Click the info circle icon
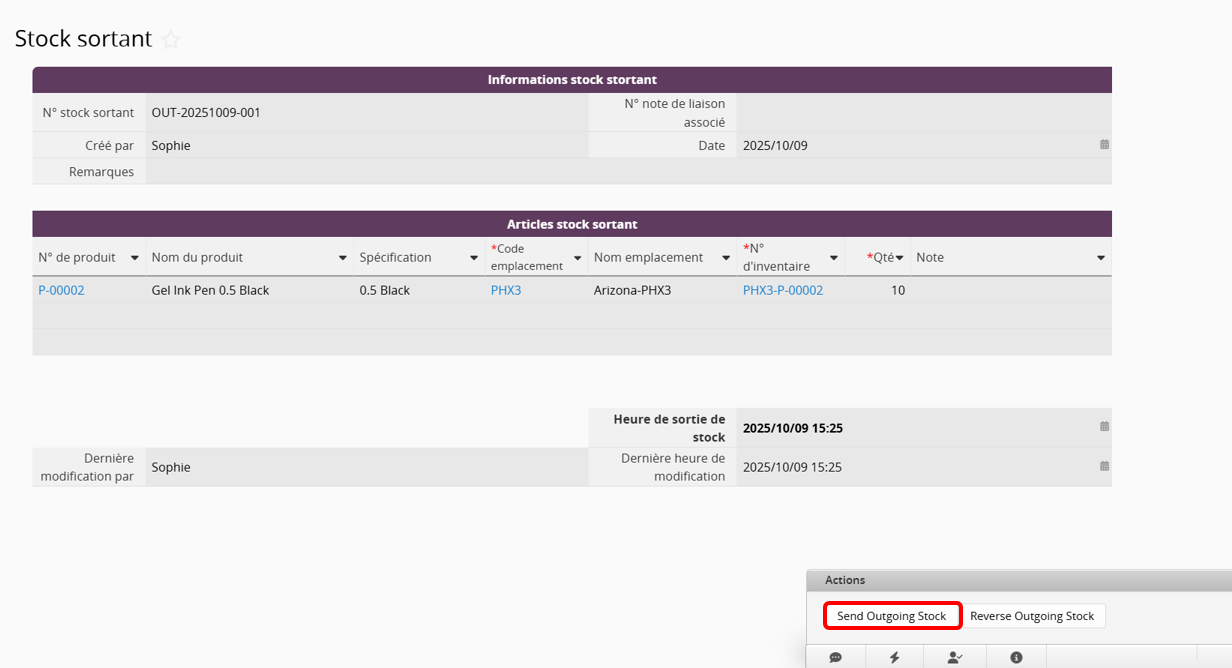1232x668 pixels. 1016,657
